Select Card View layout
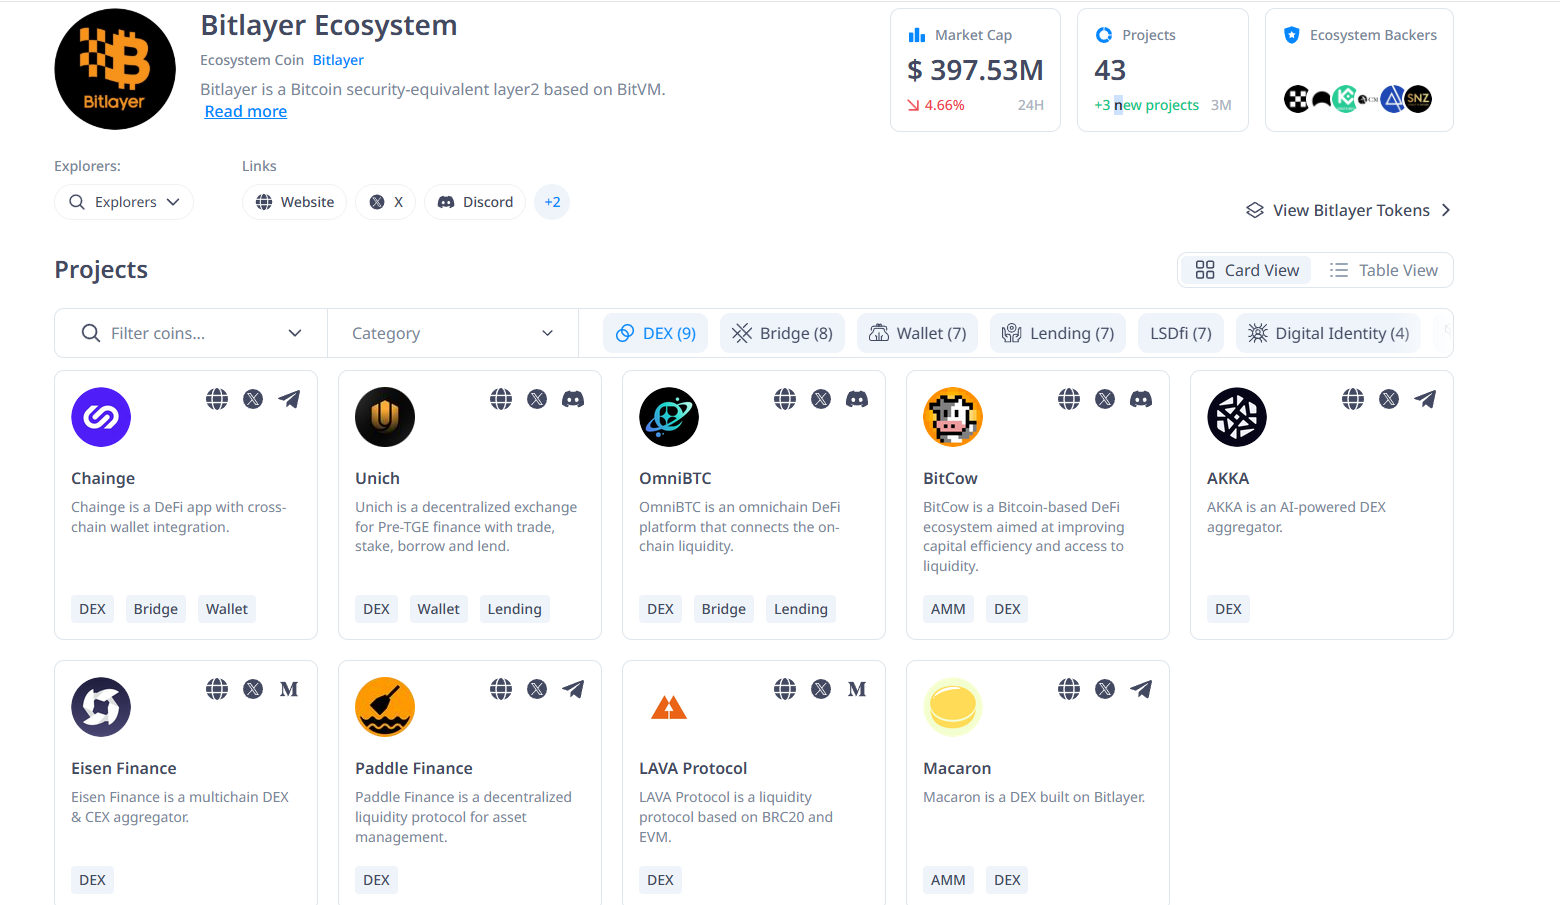1560x905 pixels. [x=1247, y=270]
